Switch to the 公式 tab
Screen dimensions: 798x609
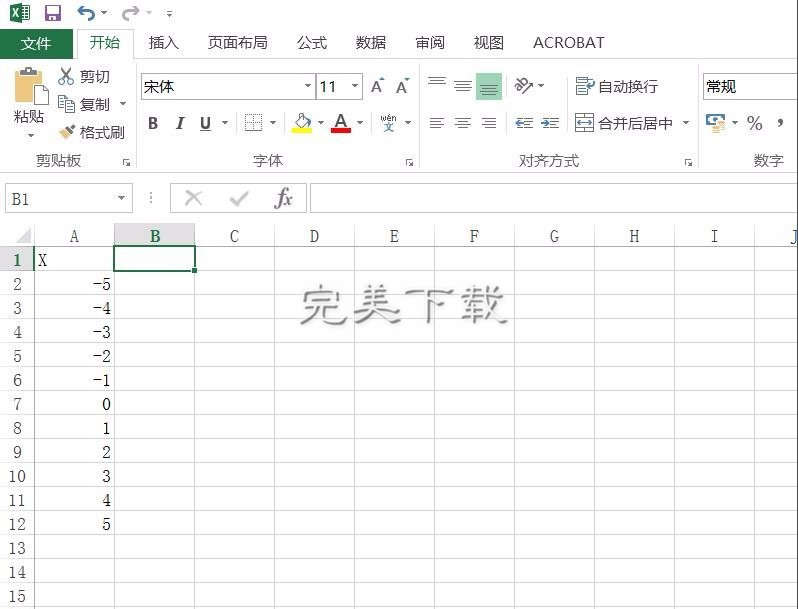click(311, 43)
